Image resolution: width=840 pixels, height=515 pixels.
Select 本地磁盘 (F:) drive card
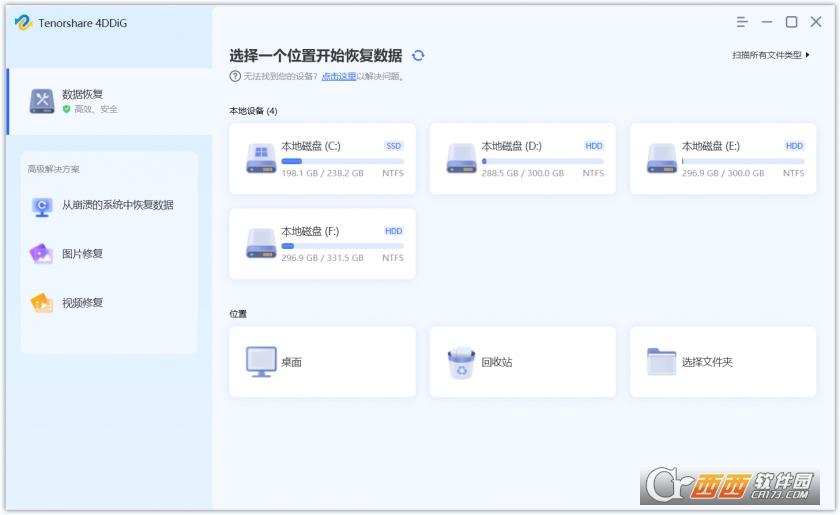(x=322, y=244)
